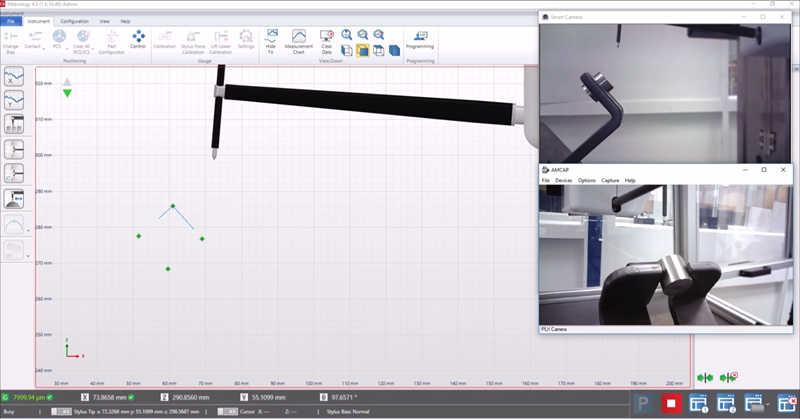The height and width of the screenshot is (419, 800).
Task: Click the Y profile measurement icon in sidebar
Action: click(x=15, y=99)
